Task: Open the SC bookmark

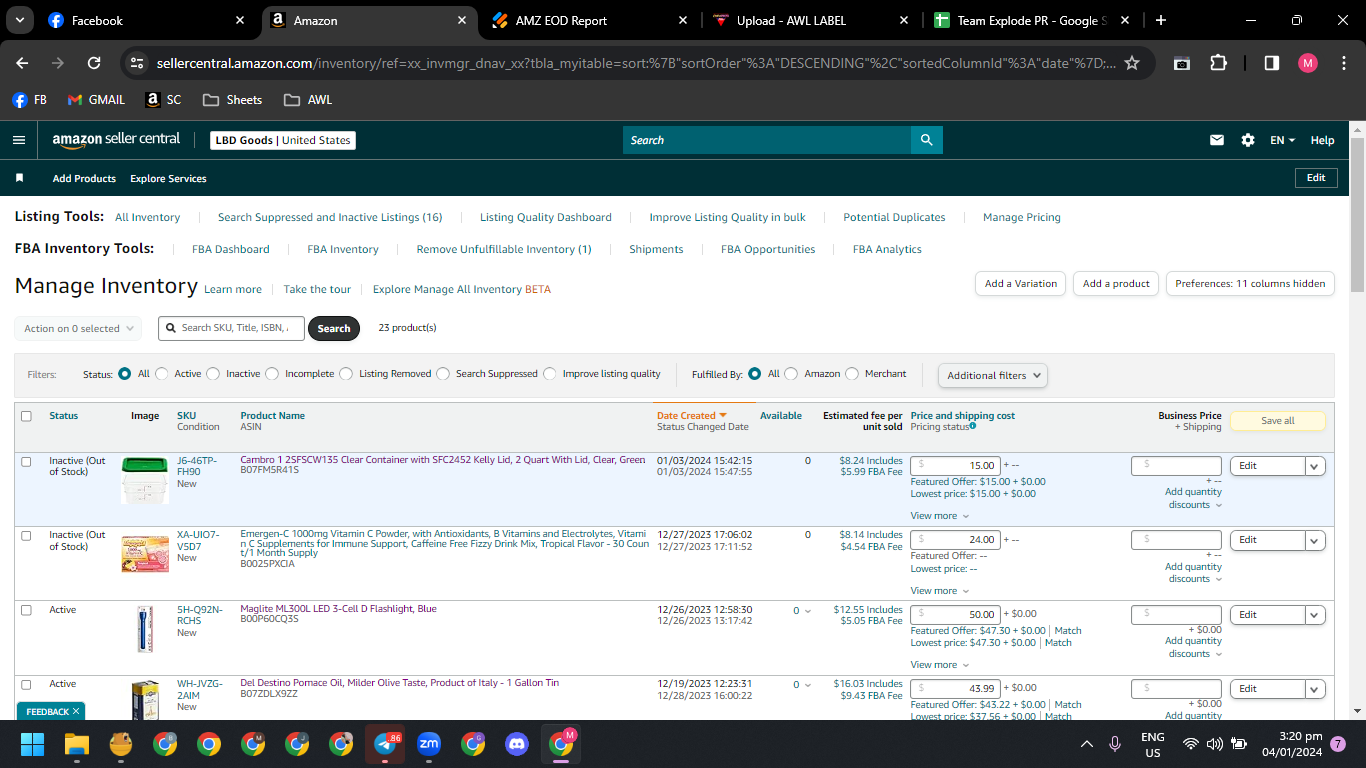Action: [164, 100]
